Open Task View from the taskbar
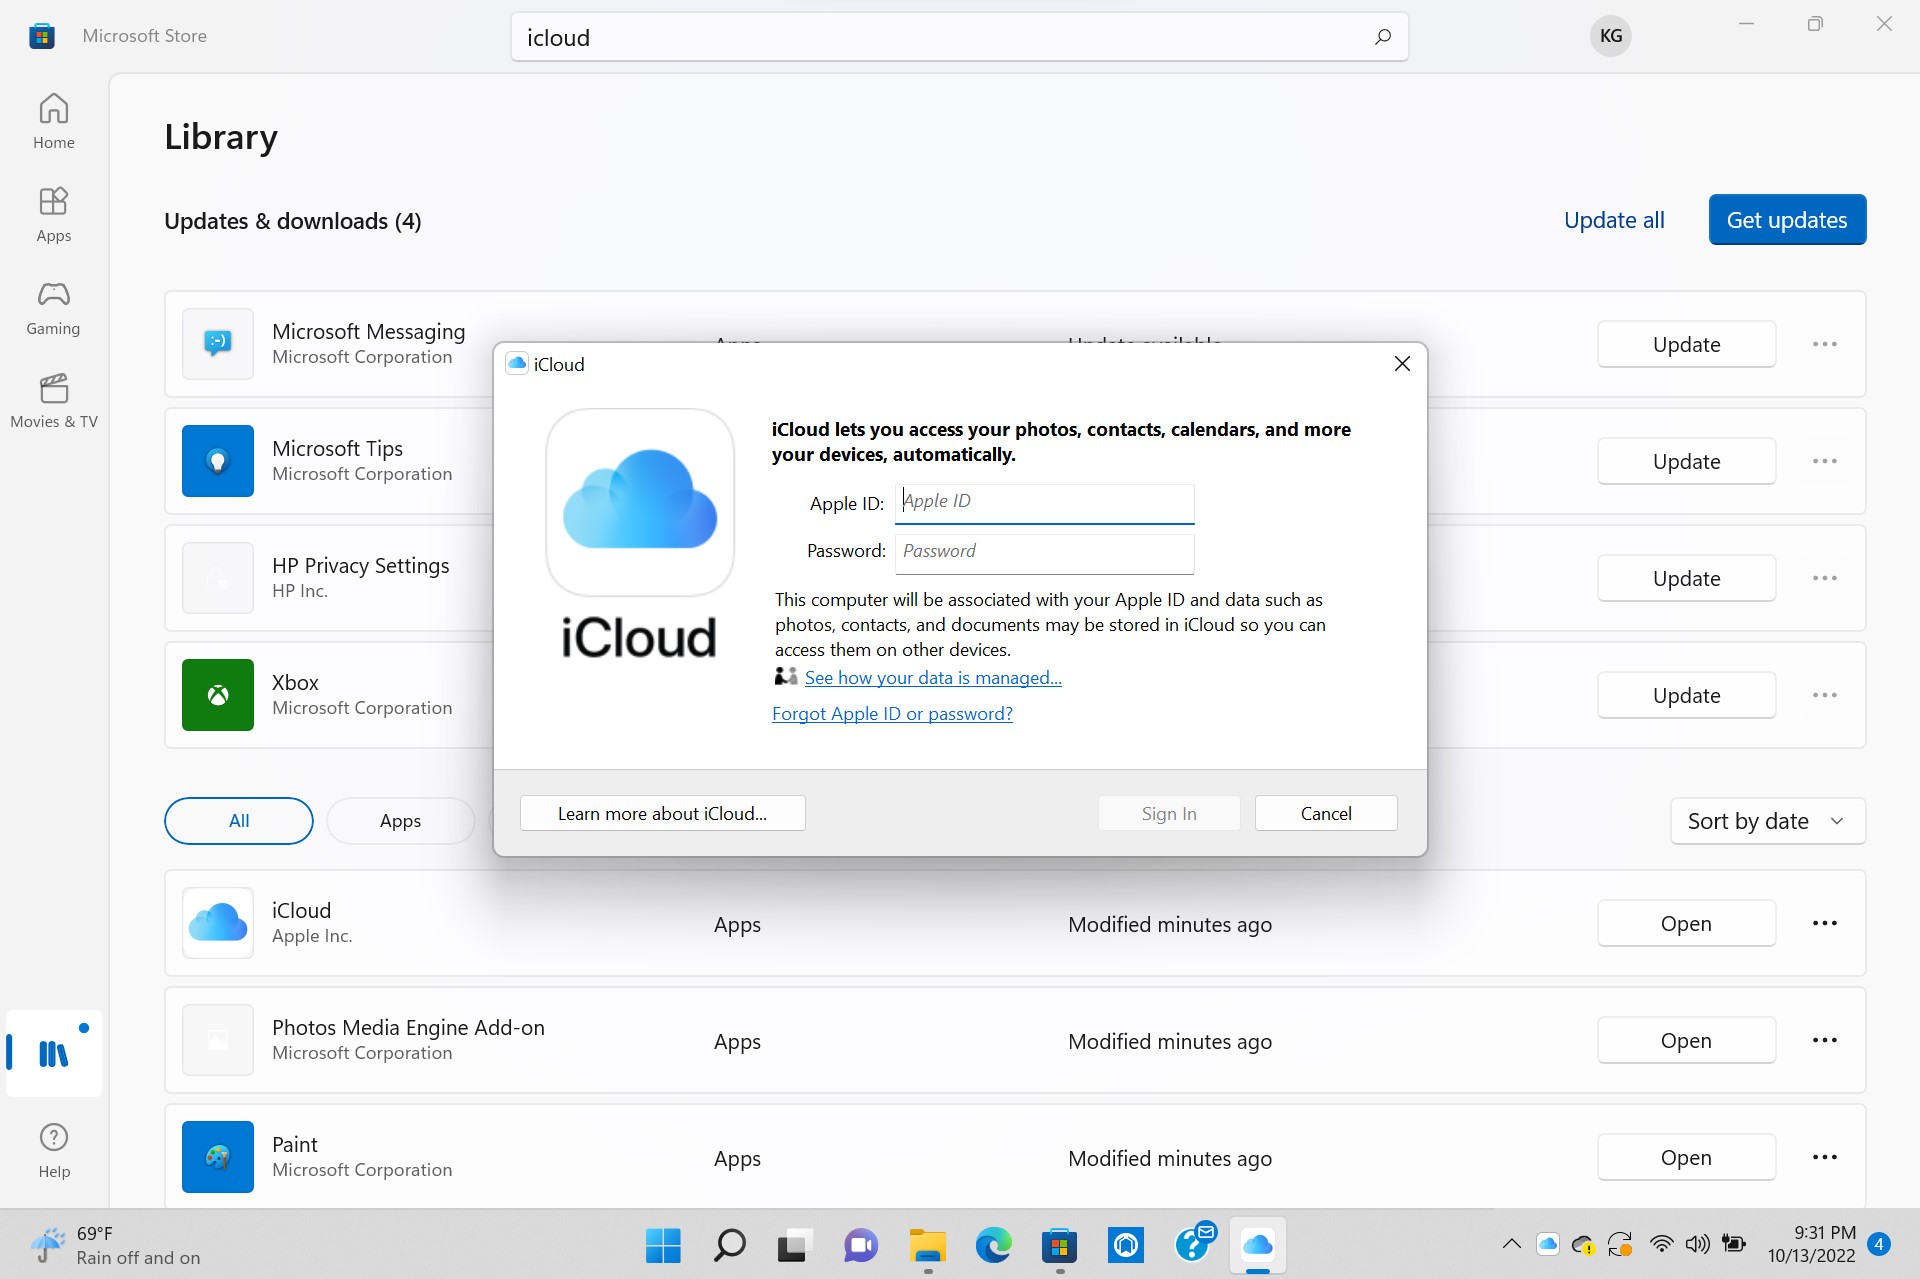This screenshot has height=1279, width=1920. click(x=795, y=1245)
